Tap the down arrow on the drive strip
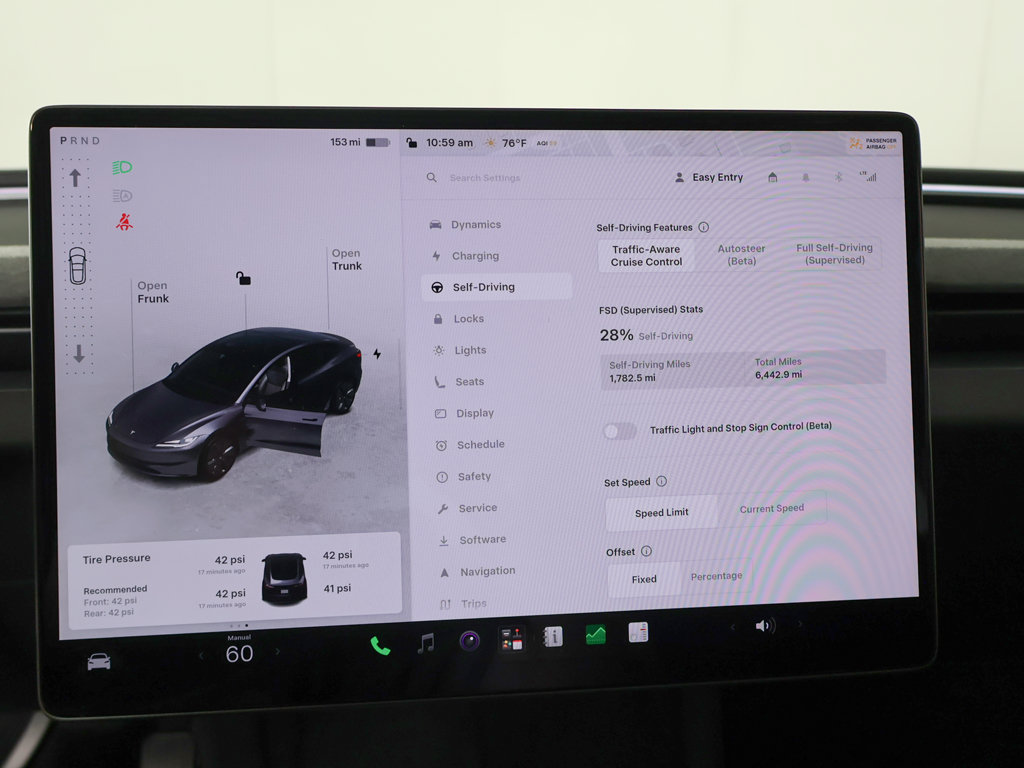The image size is (1024, 768). point(78,354)
